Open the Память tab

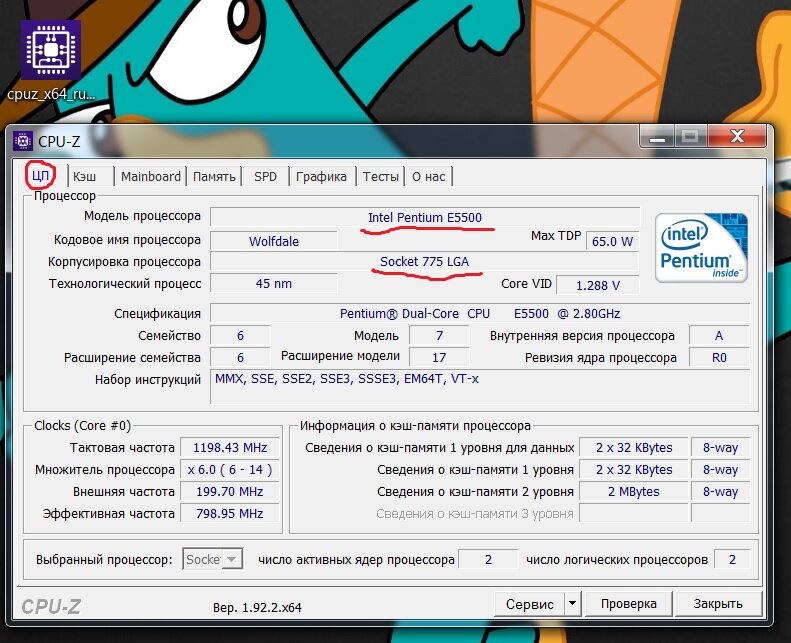coord(214,177)
